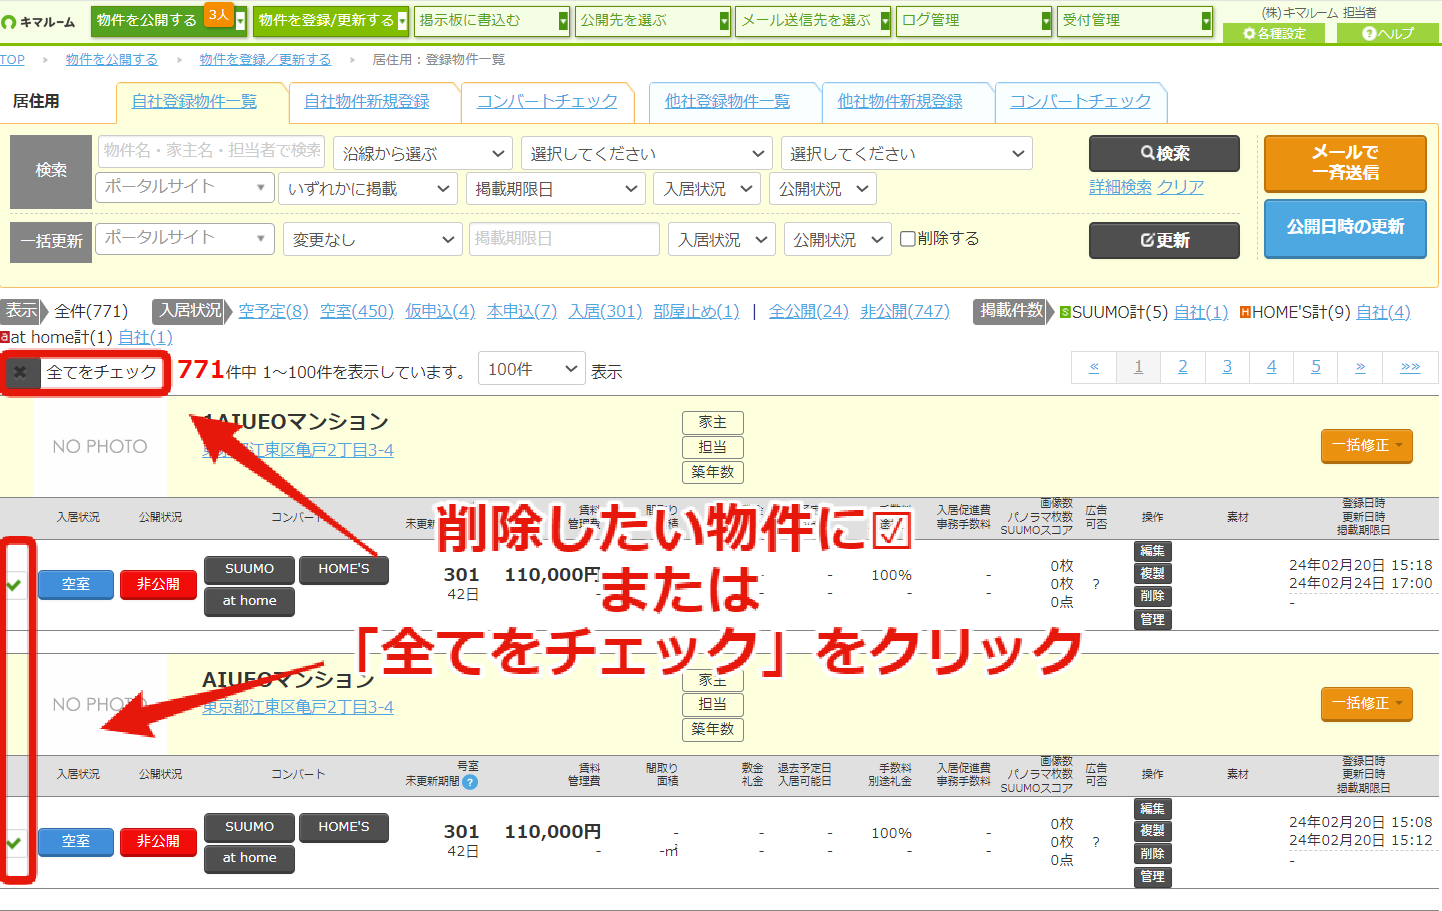This screenshot has height=911, width=1442.
Task: Click first listing's SUUMO convert button
Action: point(249,569)
